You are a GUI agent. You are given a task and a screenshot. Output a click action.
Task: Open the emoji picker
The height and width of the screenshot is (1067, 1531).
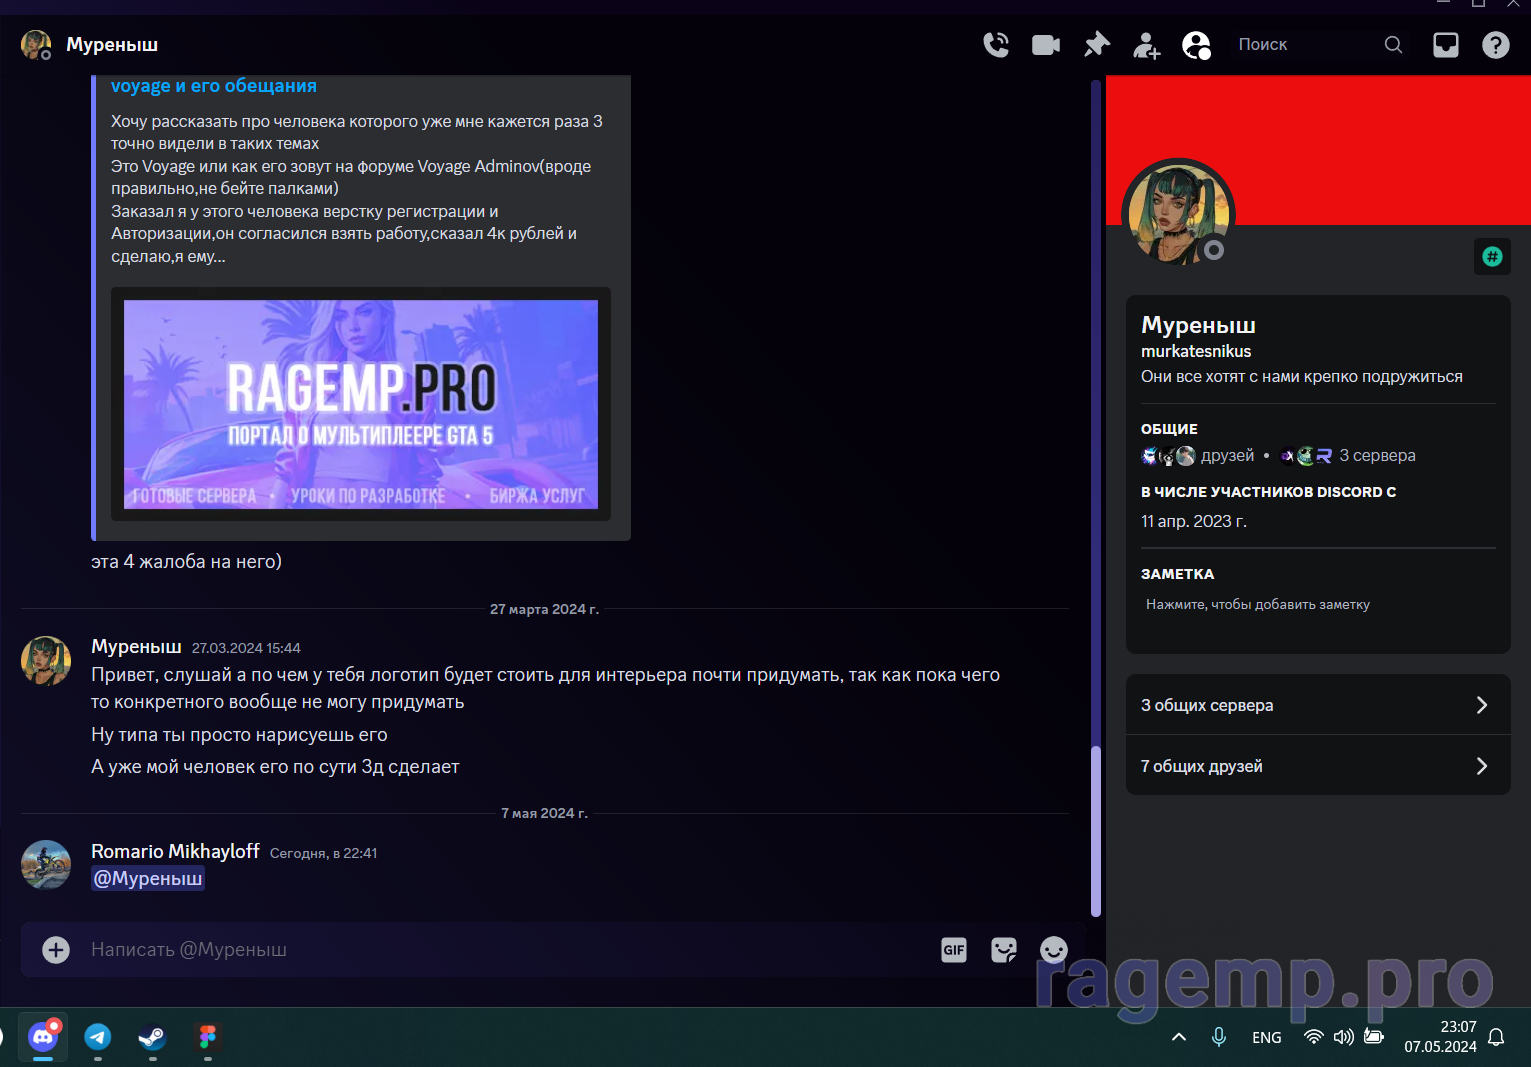tap(1054, 950)
